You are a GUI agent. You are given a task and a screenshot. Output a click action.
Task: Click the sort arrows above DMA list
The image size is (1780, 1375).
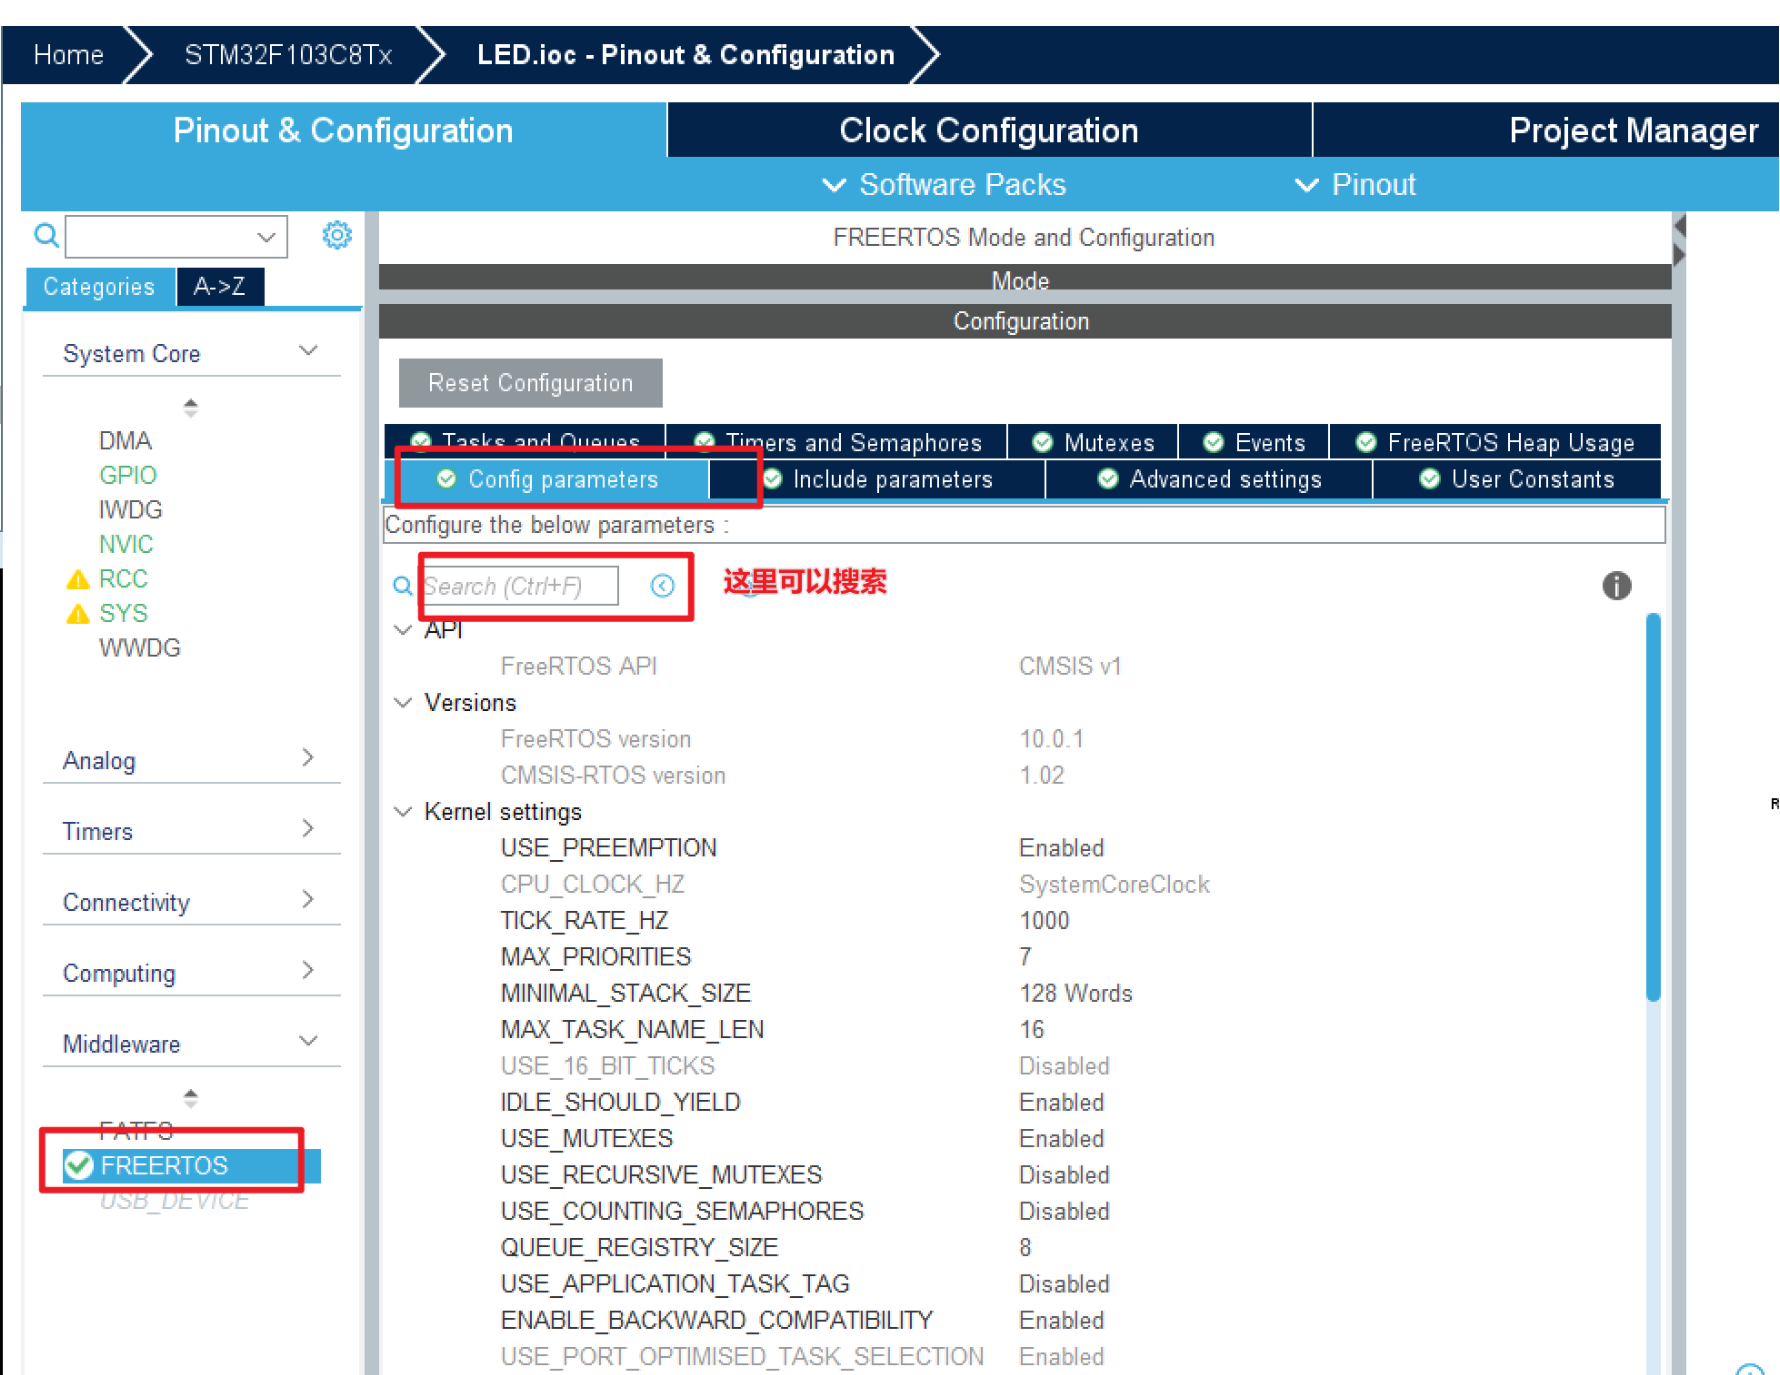click(191, 407)
